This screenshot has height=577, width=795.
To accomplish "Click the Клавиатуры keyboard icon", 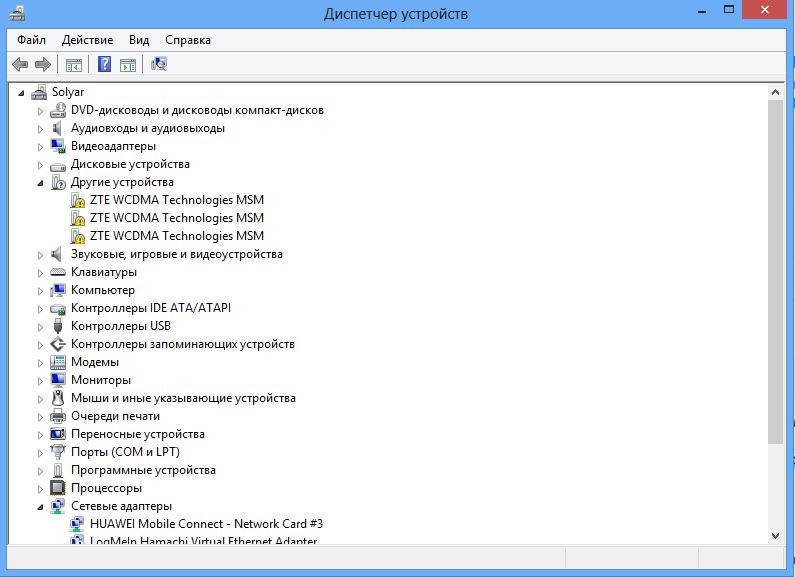I will pyautogui.click(x=58, y=273).
